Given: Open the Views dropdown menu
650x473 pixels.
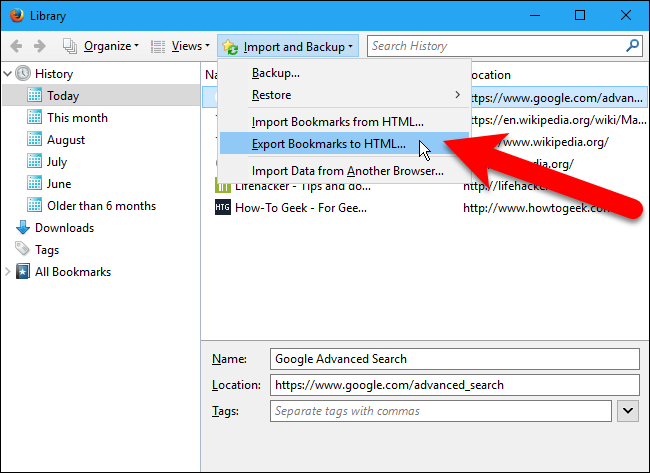Looking at the screenshot, I should pos(180,46).
